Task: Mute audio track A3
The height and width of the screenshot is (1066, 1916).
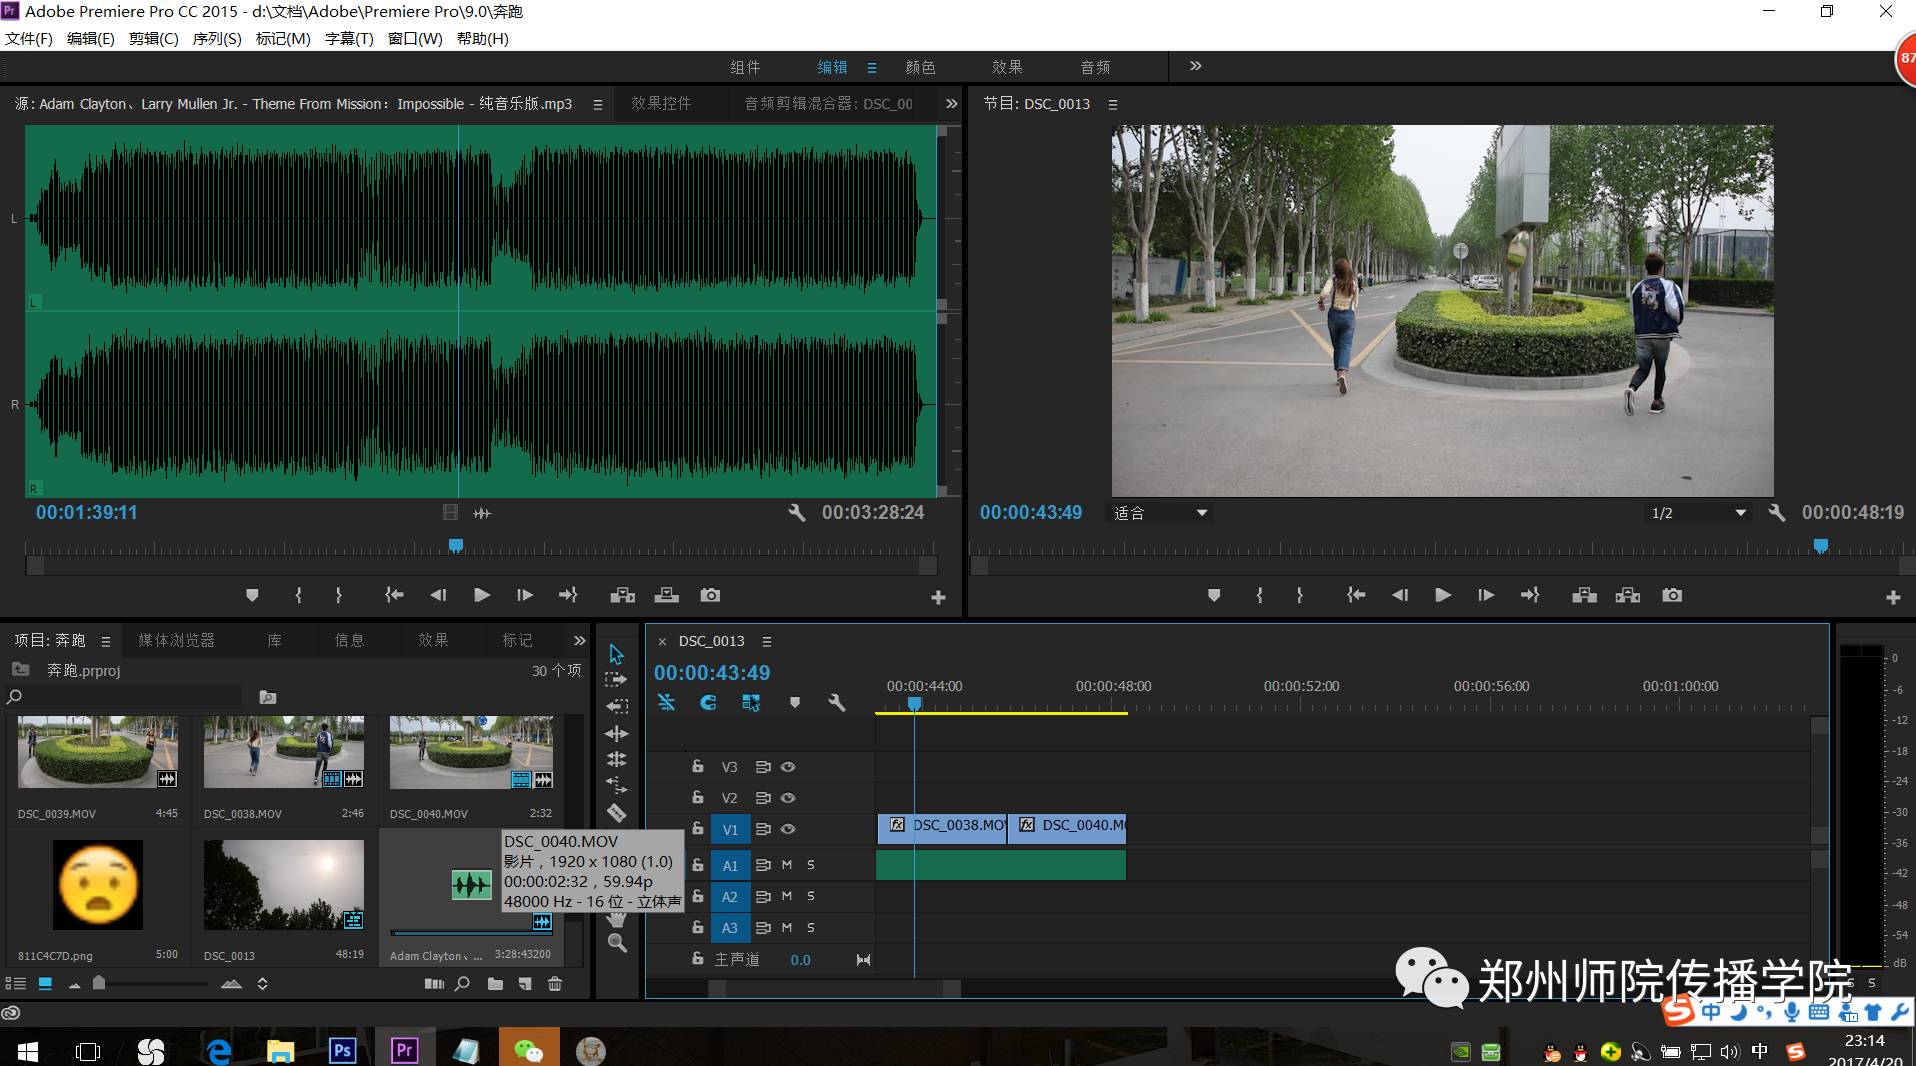Action: point(787,928)
